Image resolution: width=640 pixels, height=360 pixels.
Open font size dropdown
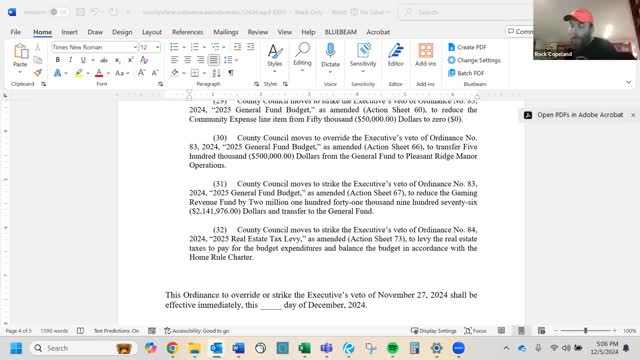(157, 47)
